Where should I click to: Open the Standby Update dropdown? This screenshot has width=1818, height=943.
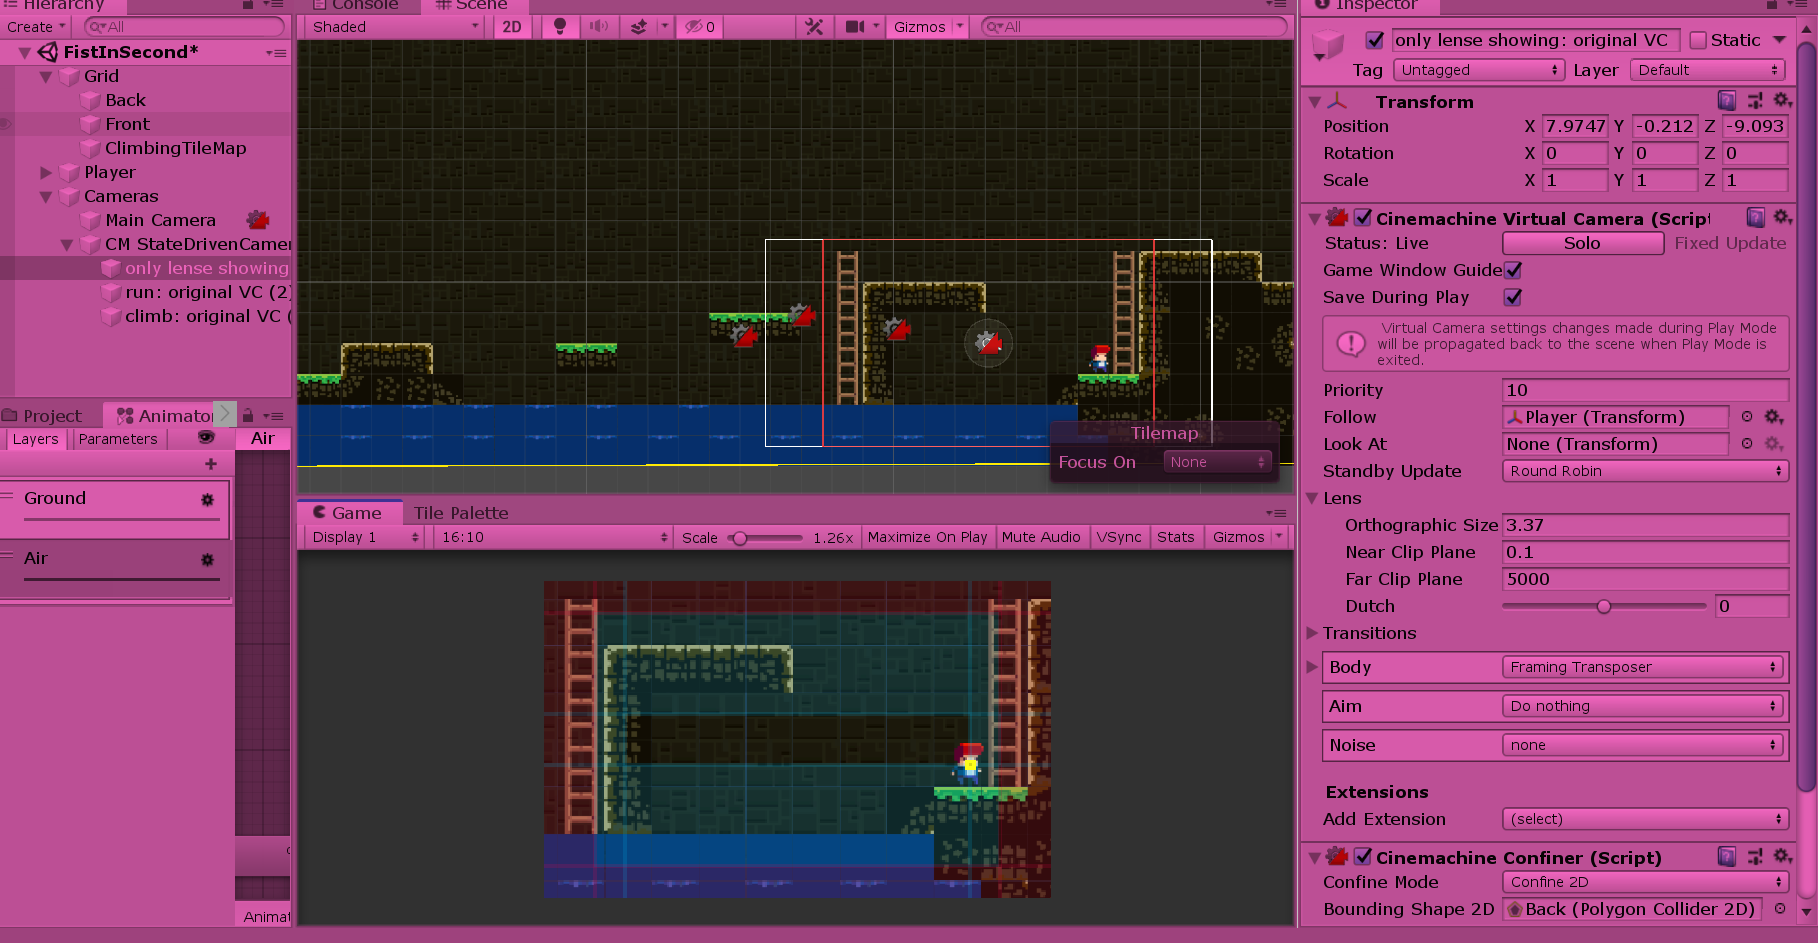(x=1645, y=471)
